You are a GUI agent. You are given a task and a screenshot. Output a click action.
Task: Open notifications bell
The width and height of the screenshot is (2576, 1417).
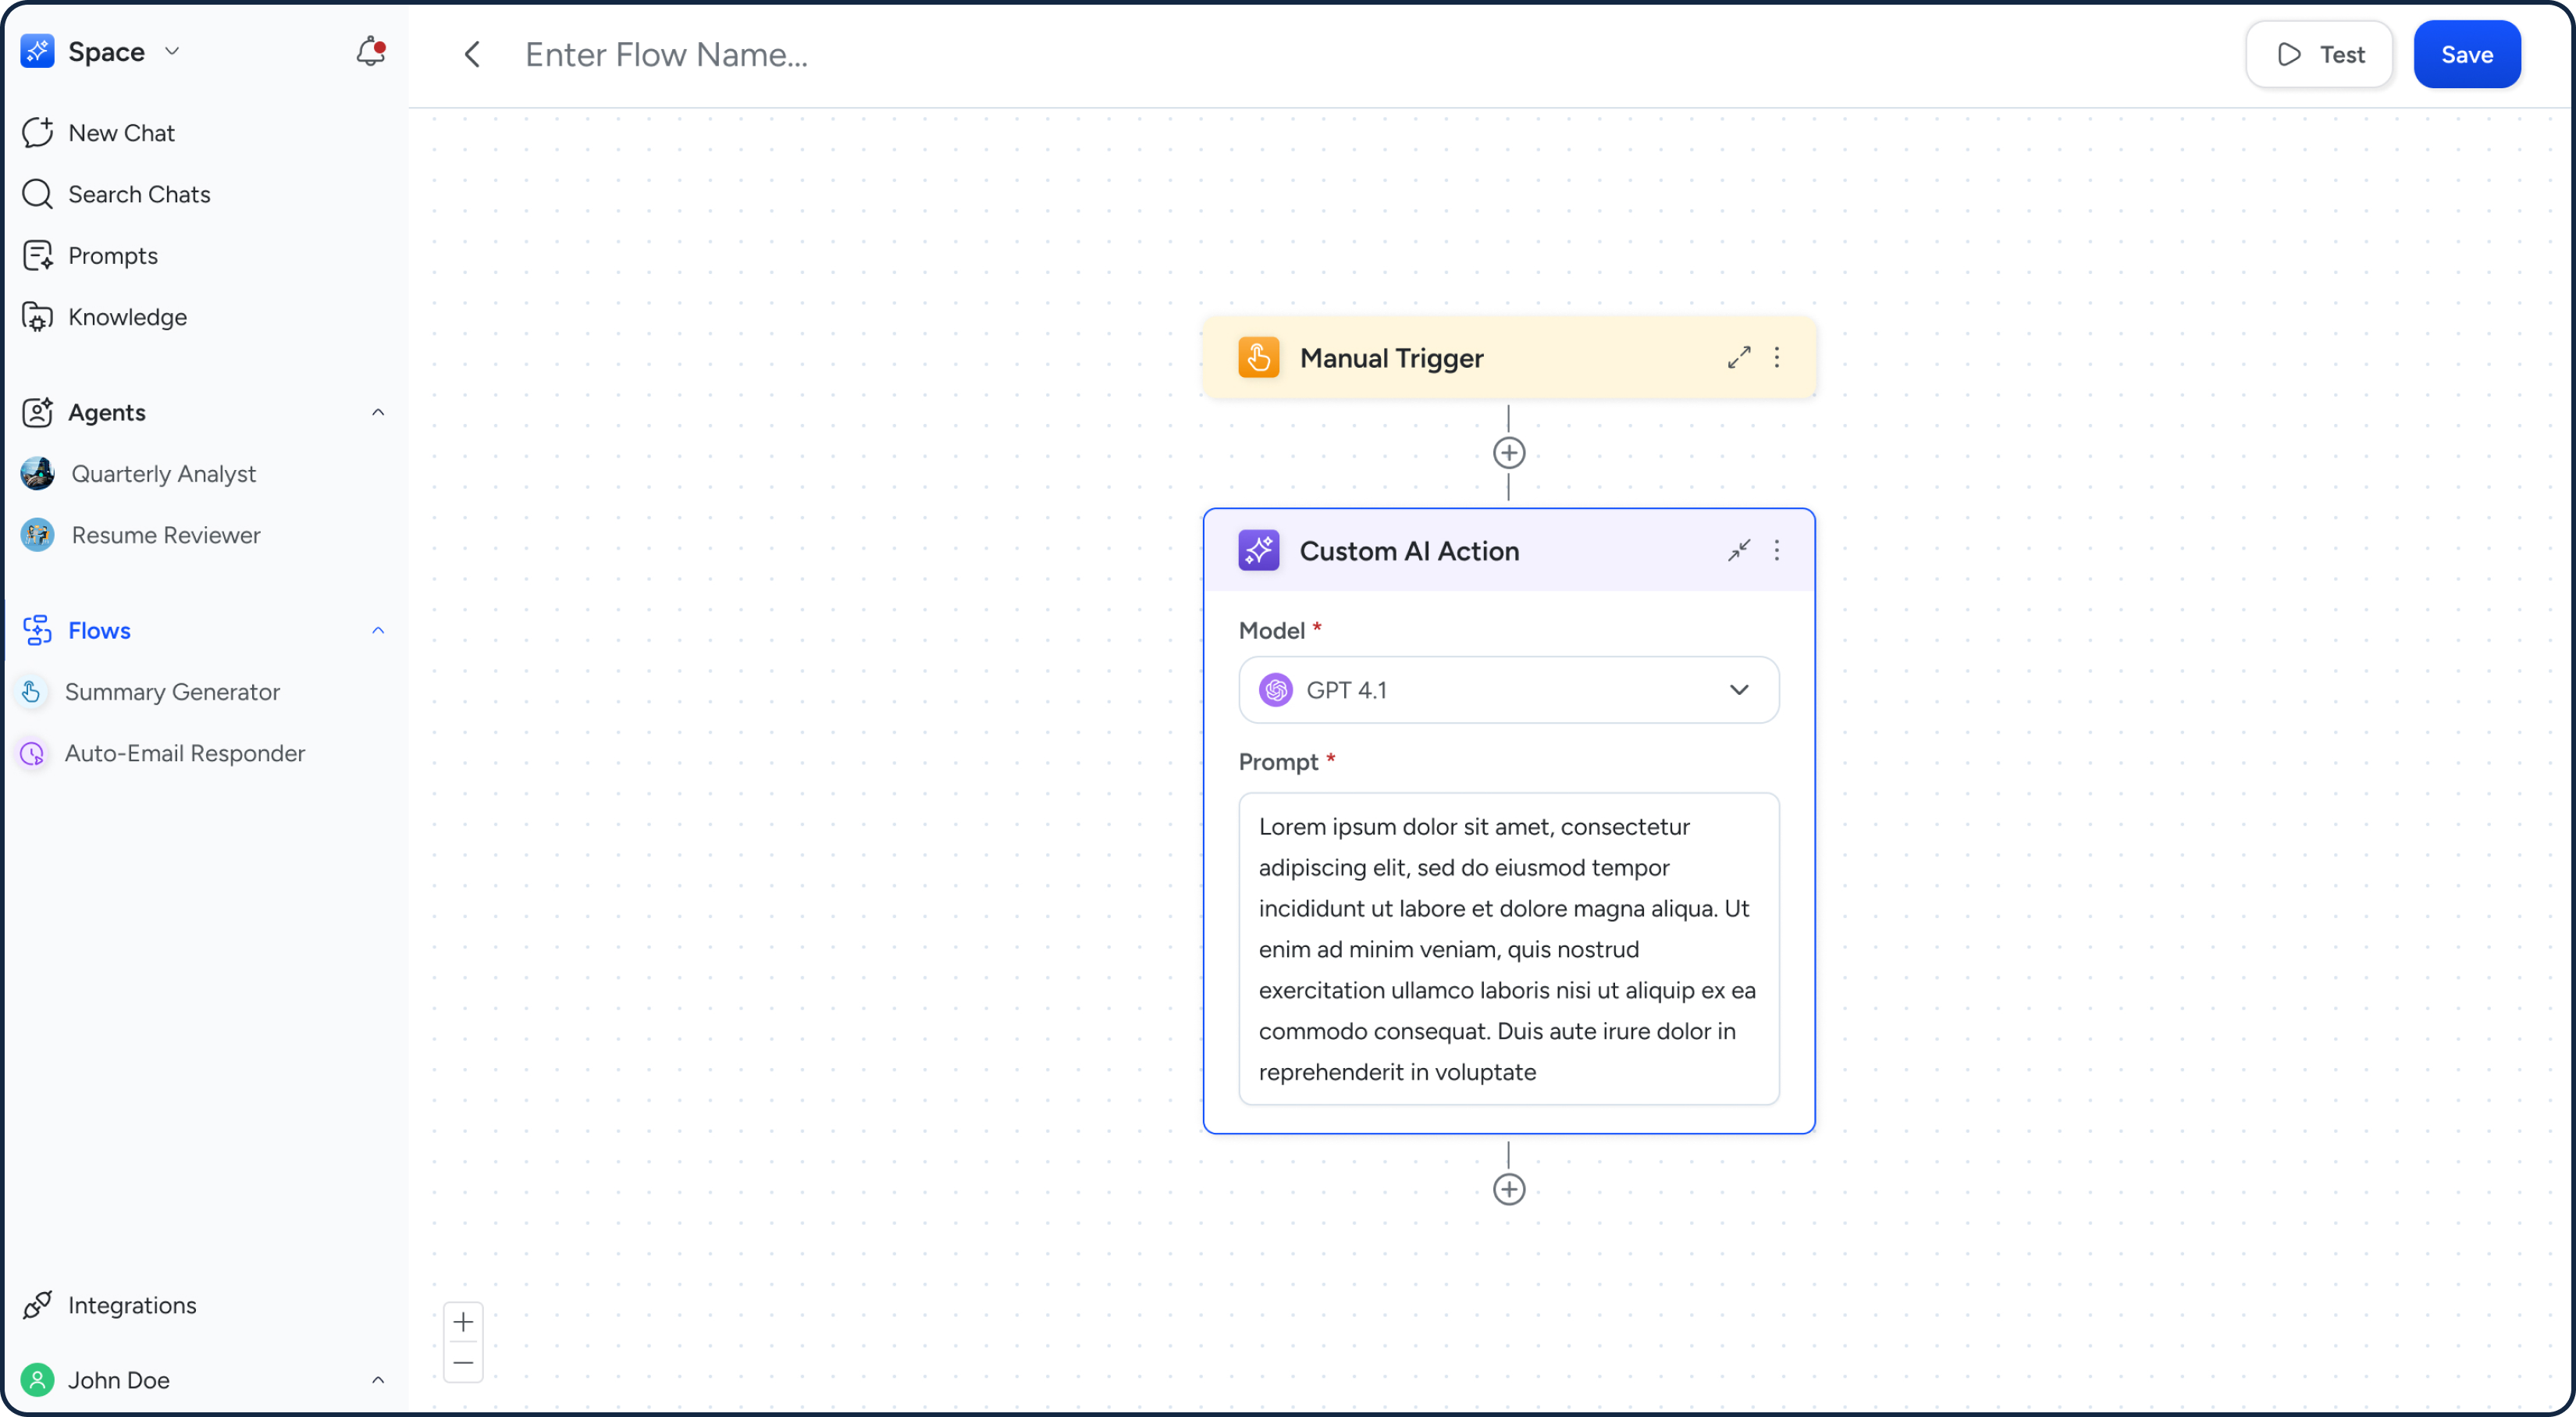click(370, 51)
